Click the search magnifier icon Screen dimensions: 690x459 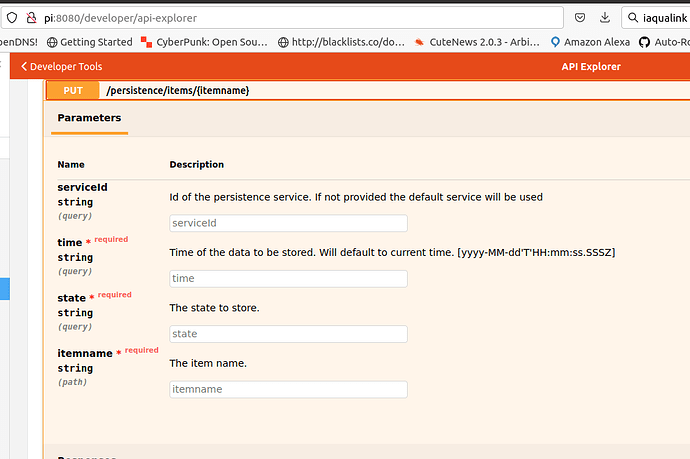pyautogui.click(x=633, y=18)
